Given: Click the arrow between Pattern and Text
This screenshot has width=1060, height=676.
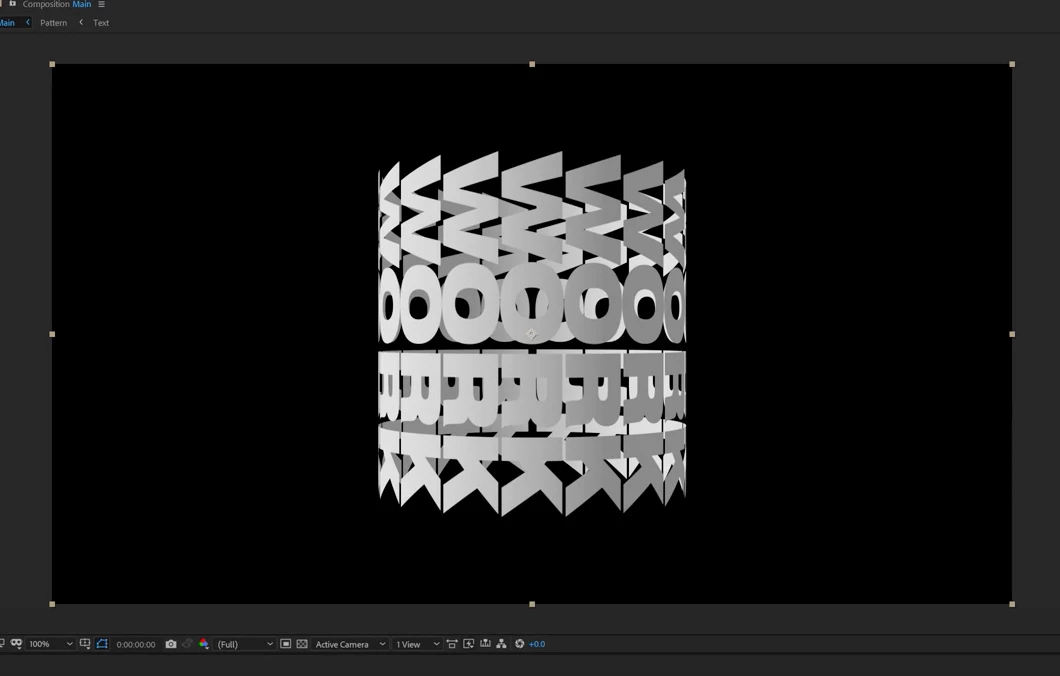Looking at the screenshot, I should pos(81,22).
